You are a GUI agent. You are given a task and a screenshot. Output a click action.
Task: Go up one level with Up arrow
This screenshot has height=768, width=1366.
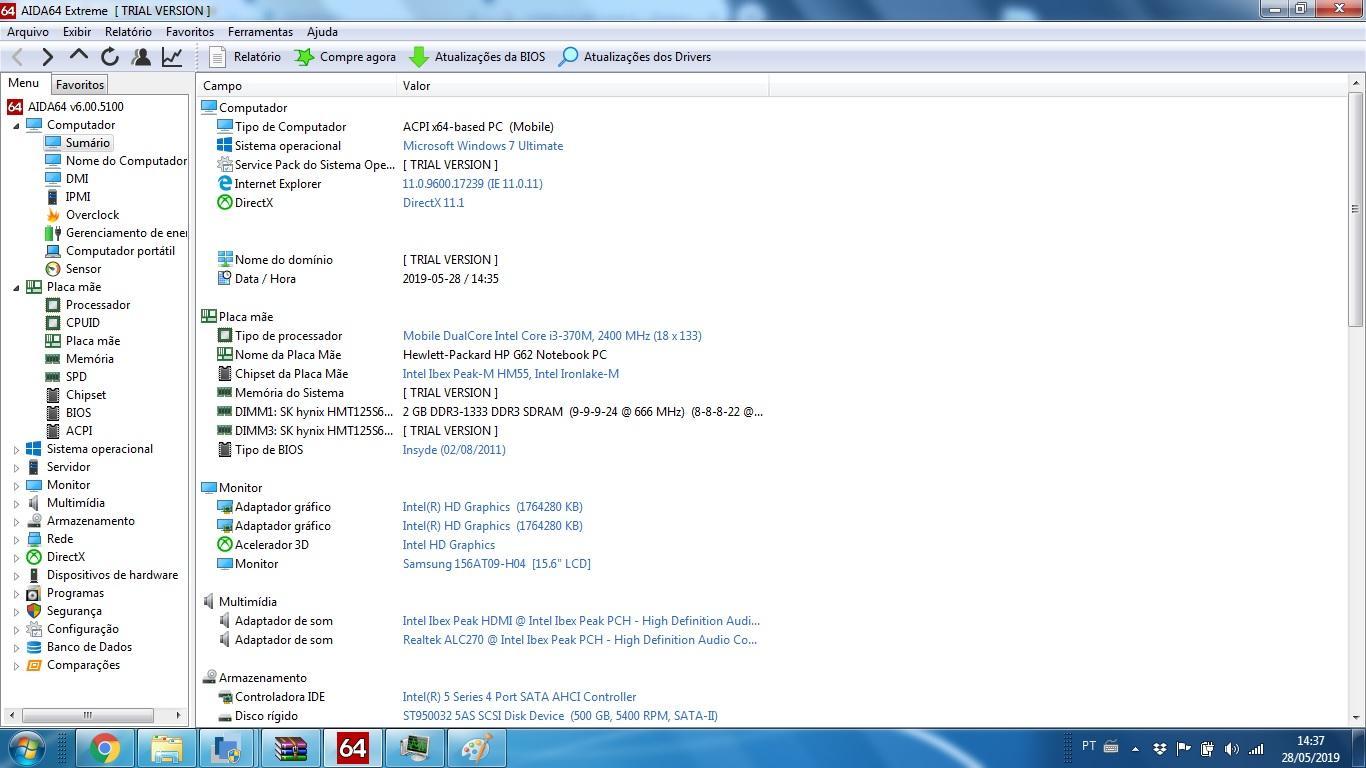(79, 56)
